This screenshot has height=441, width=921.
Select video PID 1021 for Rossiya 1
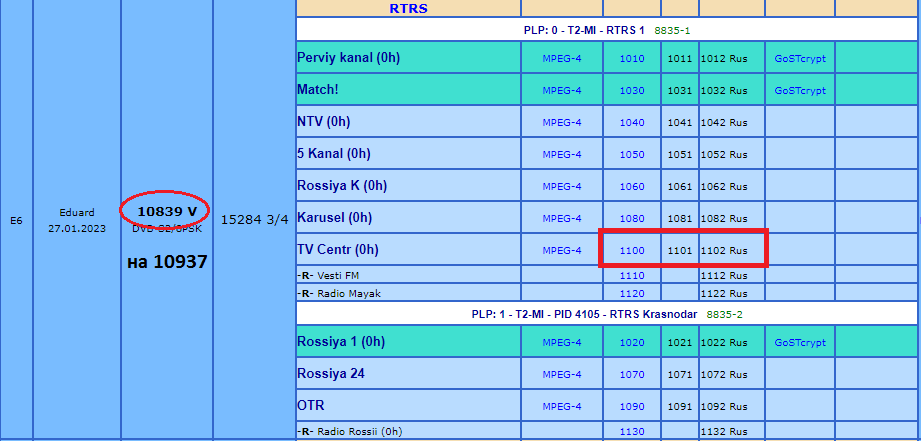[680, 343]
